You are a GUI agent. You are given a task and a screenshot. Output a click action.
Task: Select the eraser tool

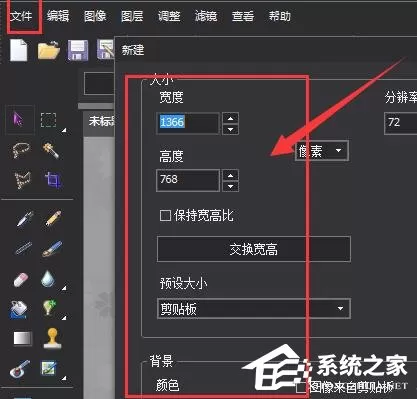(x=21, y=279)
